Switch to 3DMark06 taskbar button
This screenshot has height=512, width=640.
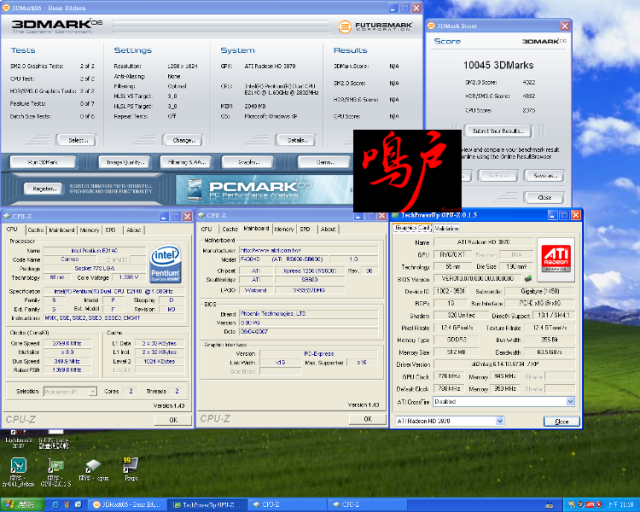127,505
